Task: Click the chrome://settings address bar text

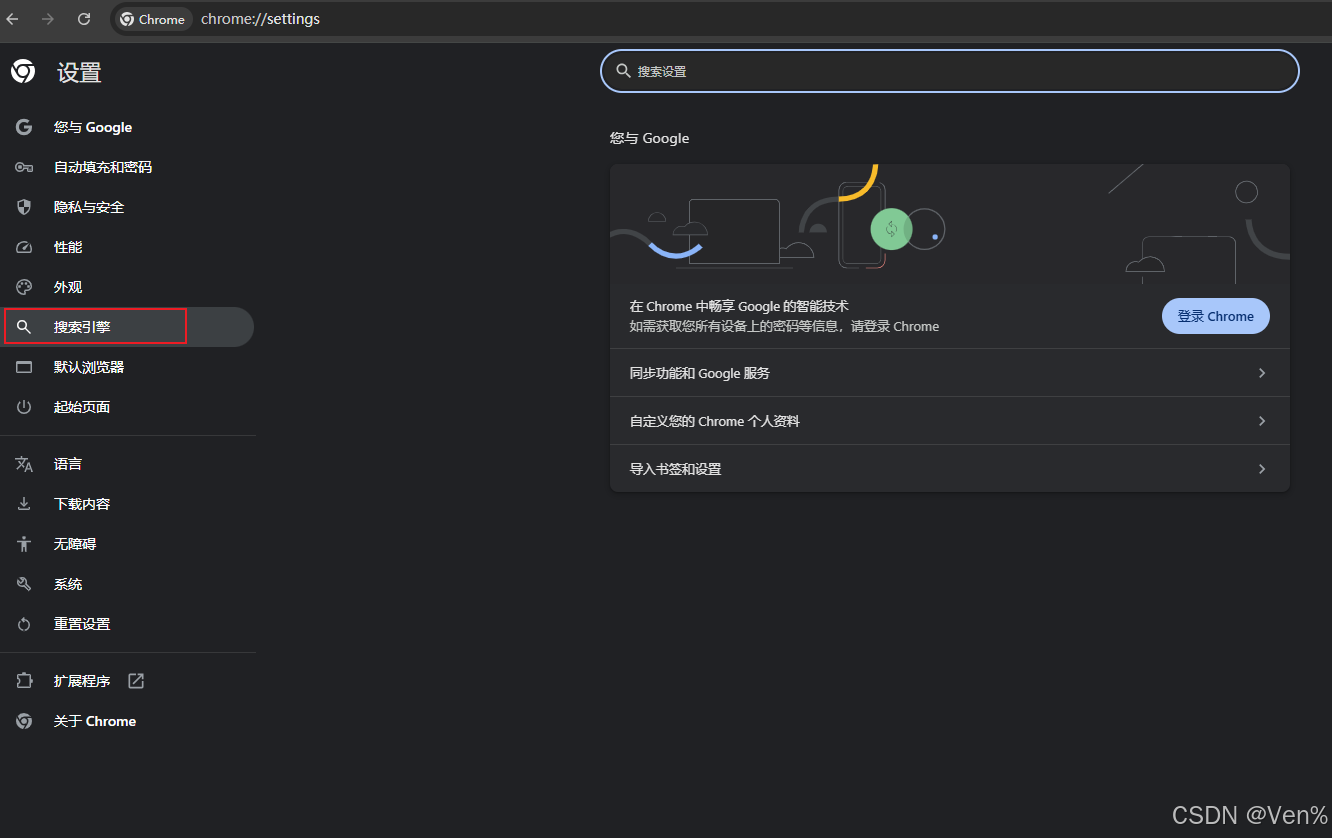Action: [x=260, y=19]
